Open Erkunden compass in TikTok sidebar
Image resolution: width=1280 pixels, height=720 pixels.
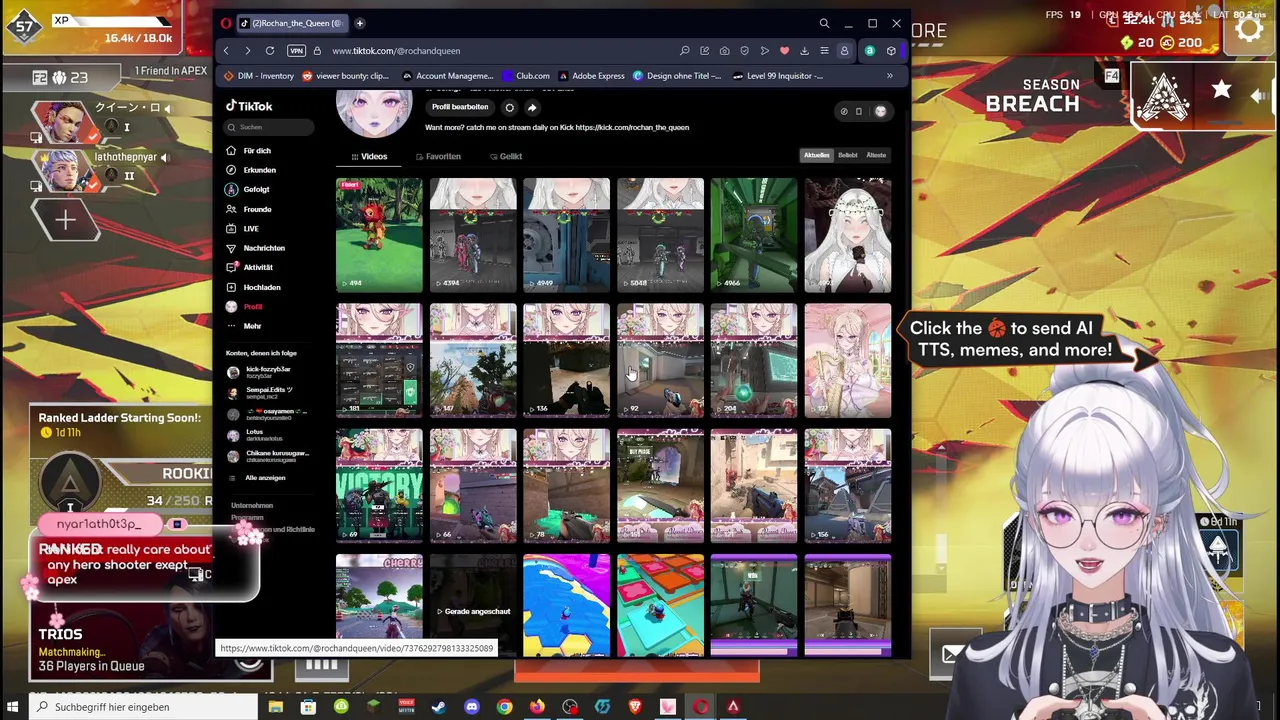coord(232,170)
